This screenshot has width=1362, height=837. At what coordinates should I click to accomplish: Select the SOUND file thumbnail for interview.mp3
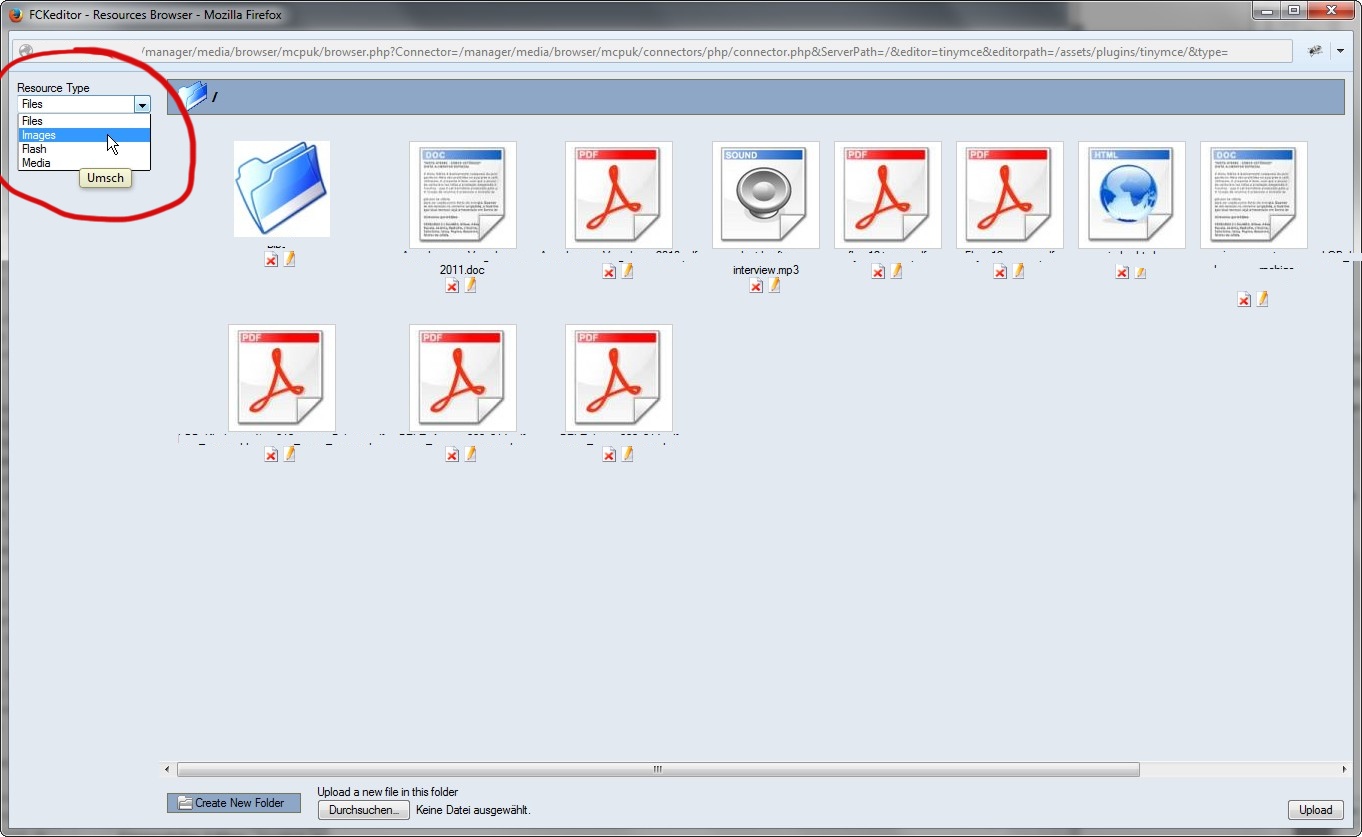[x=765, y=194]
